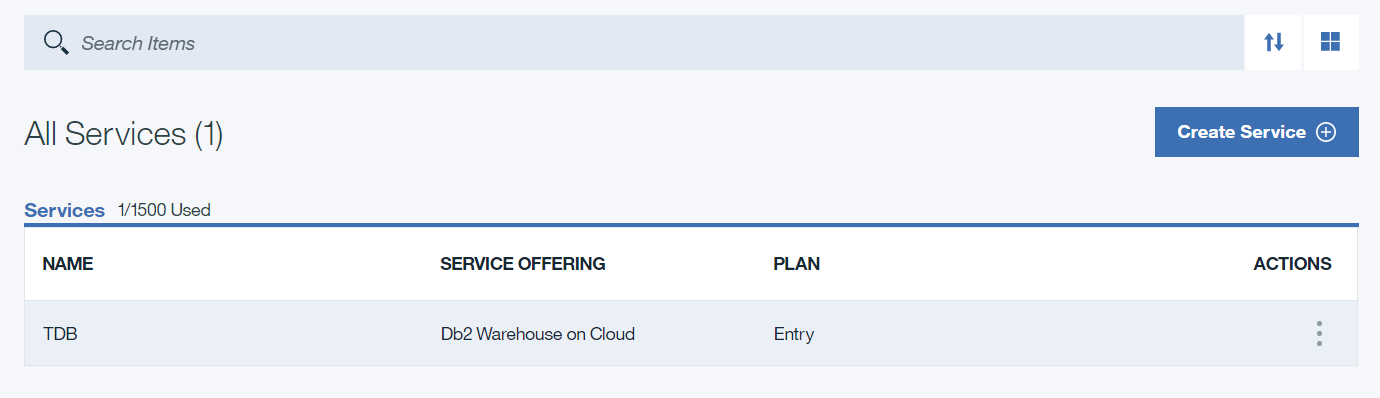Sort by the SERVICE OFFERING column header
Viewport: 1380px width, 398px height.
[x=522, y=264]
